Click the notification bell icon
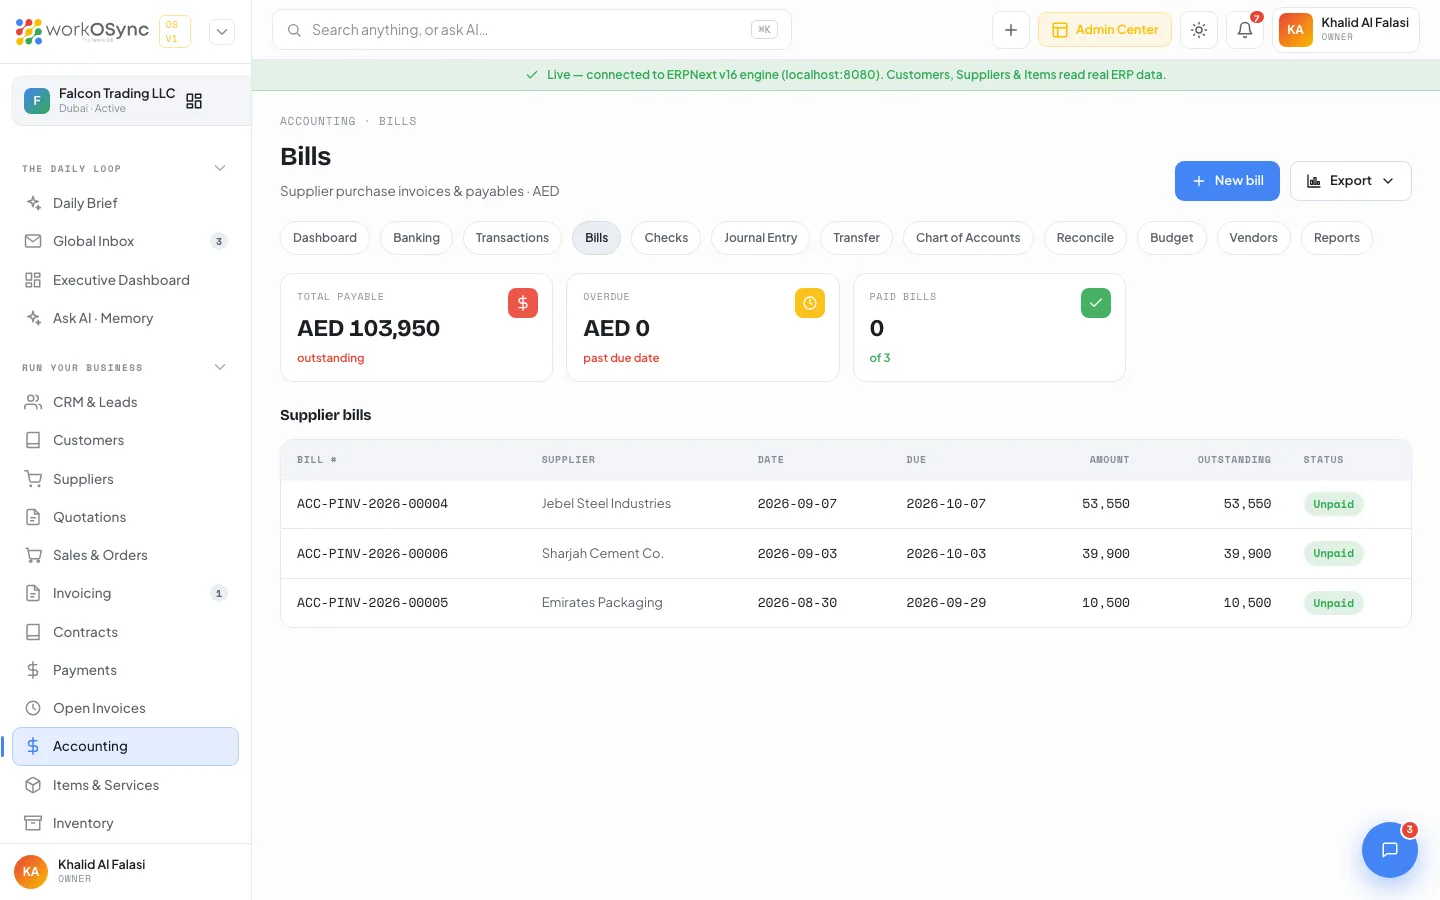The height and width of the screenshot is (900, 1440). 1245,30
